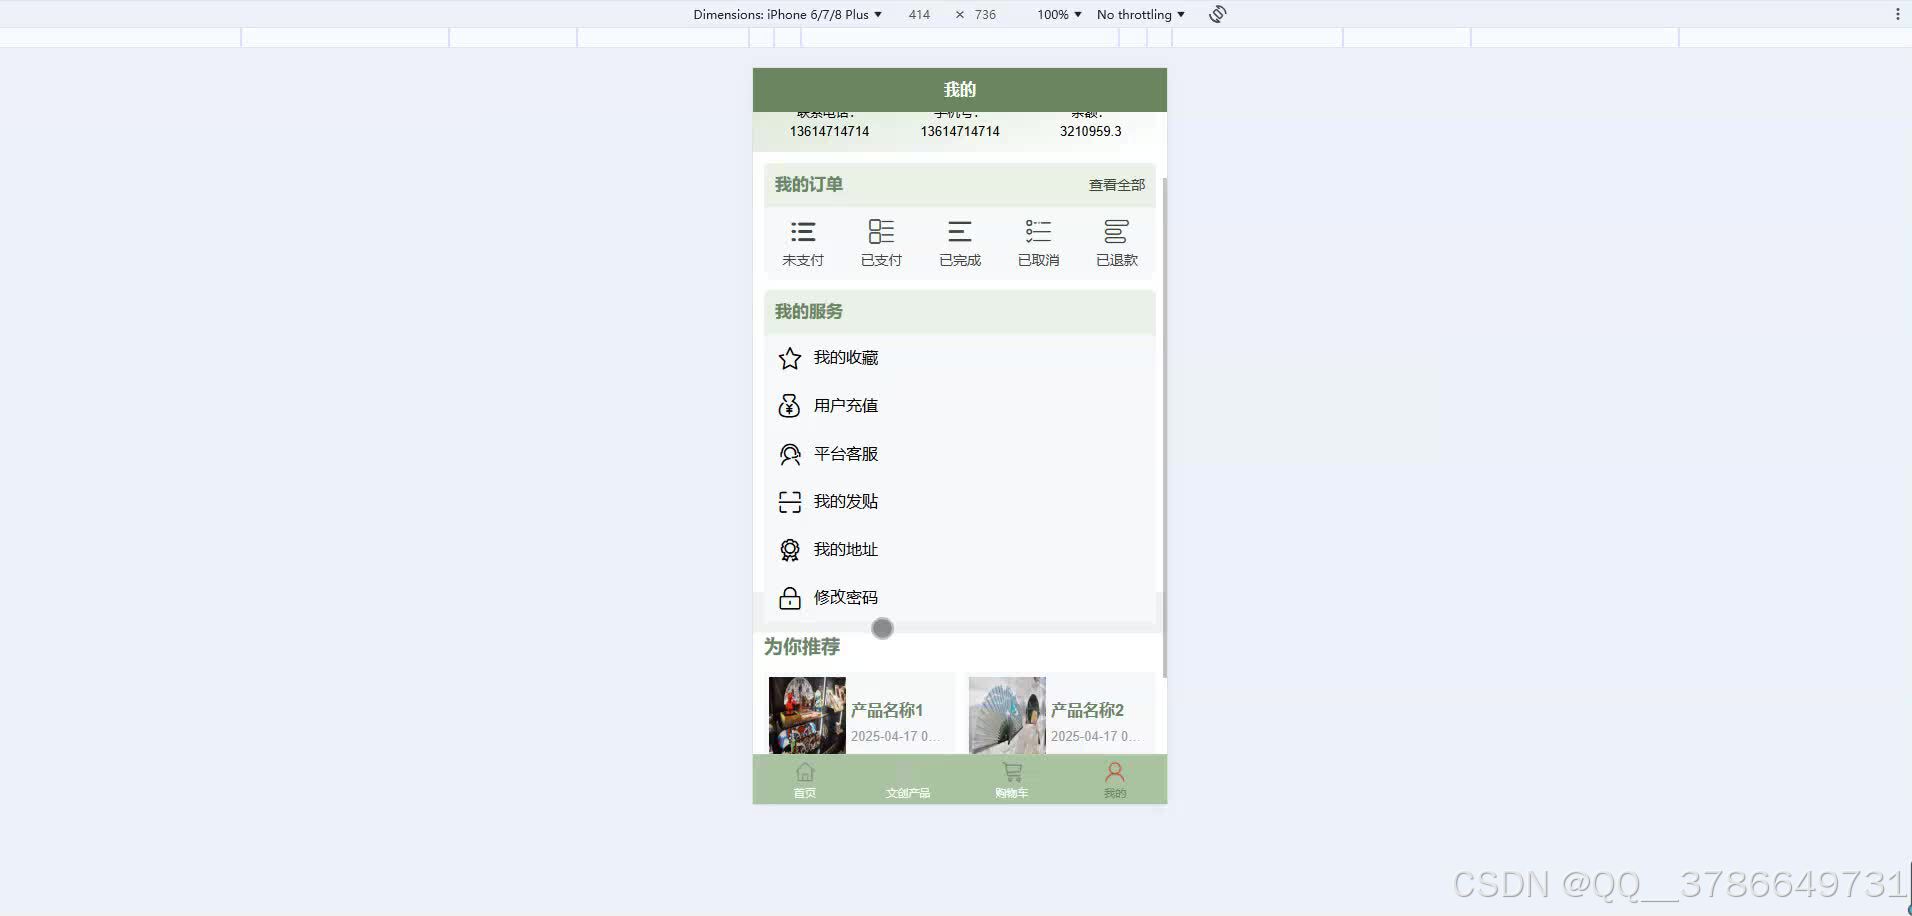The width and height of the screenshot is (1912, 916).
Task: Click the height field showing 736
Action: click(x=985, y=14)
